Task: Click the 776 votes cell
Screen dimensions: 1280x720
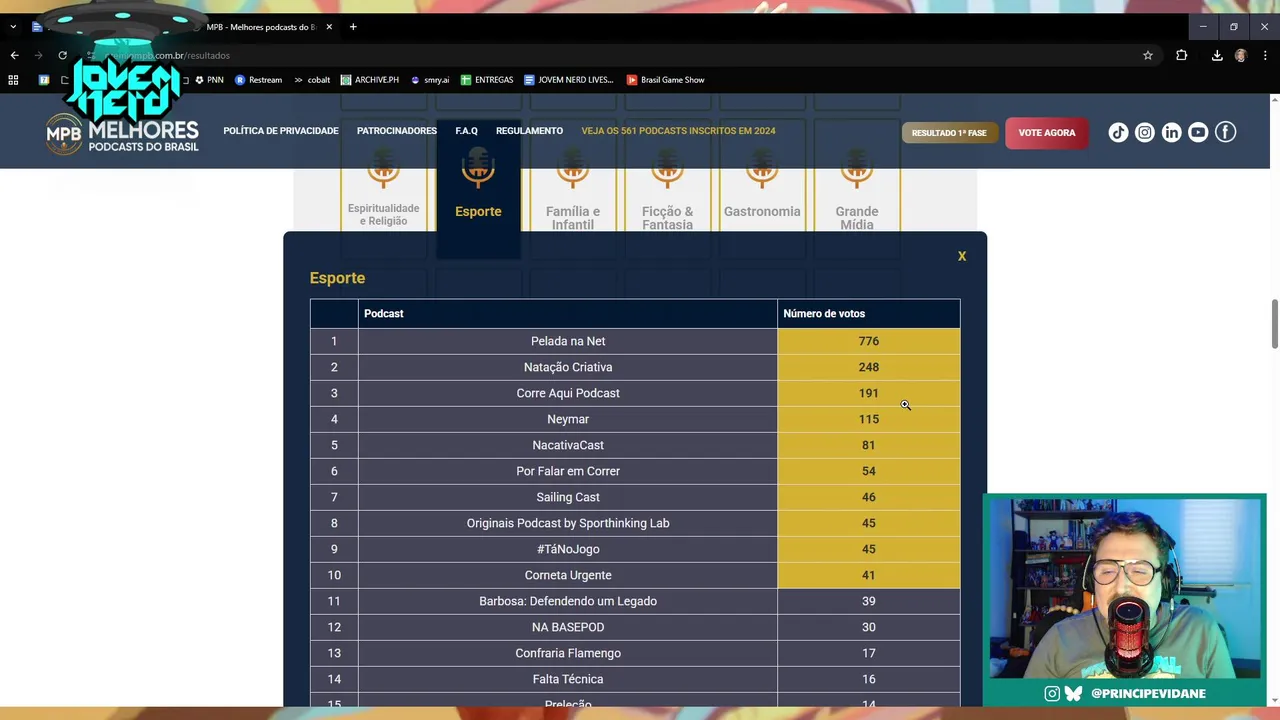Action: [x=869, y=341]
